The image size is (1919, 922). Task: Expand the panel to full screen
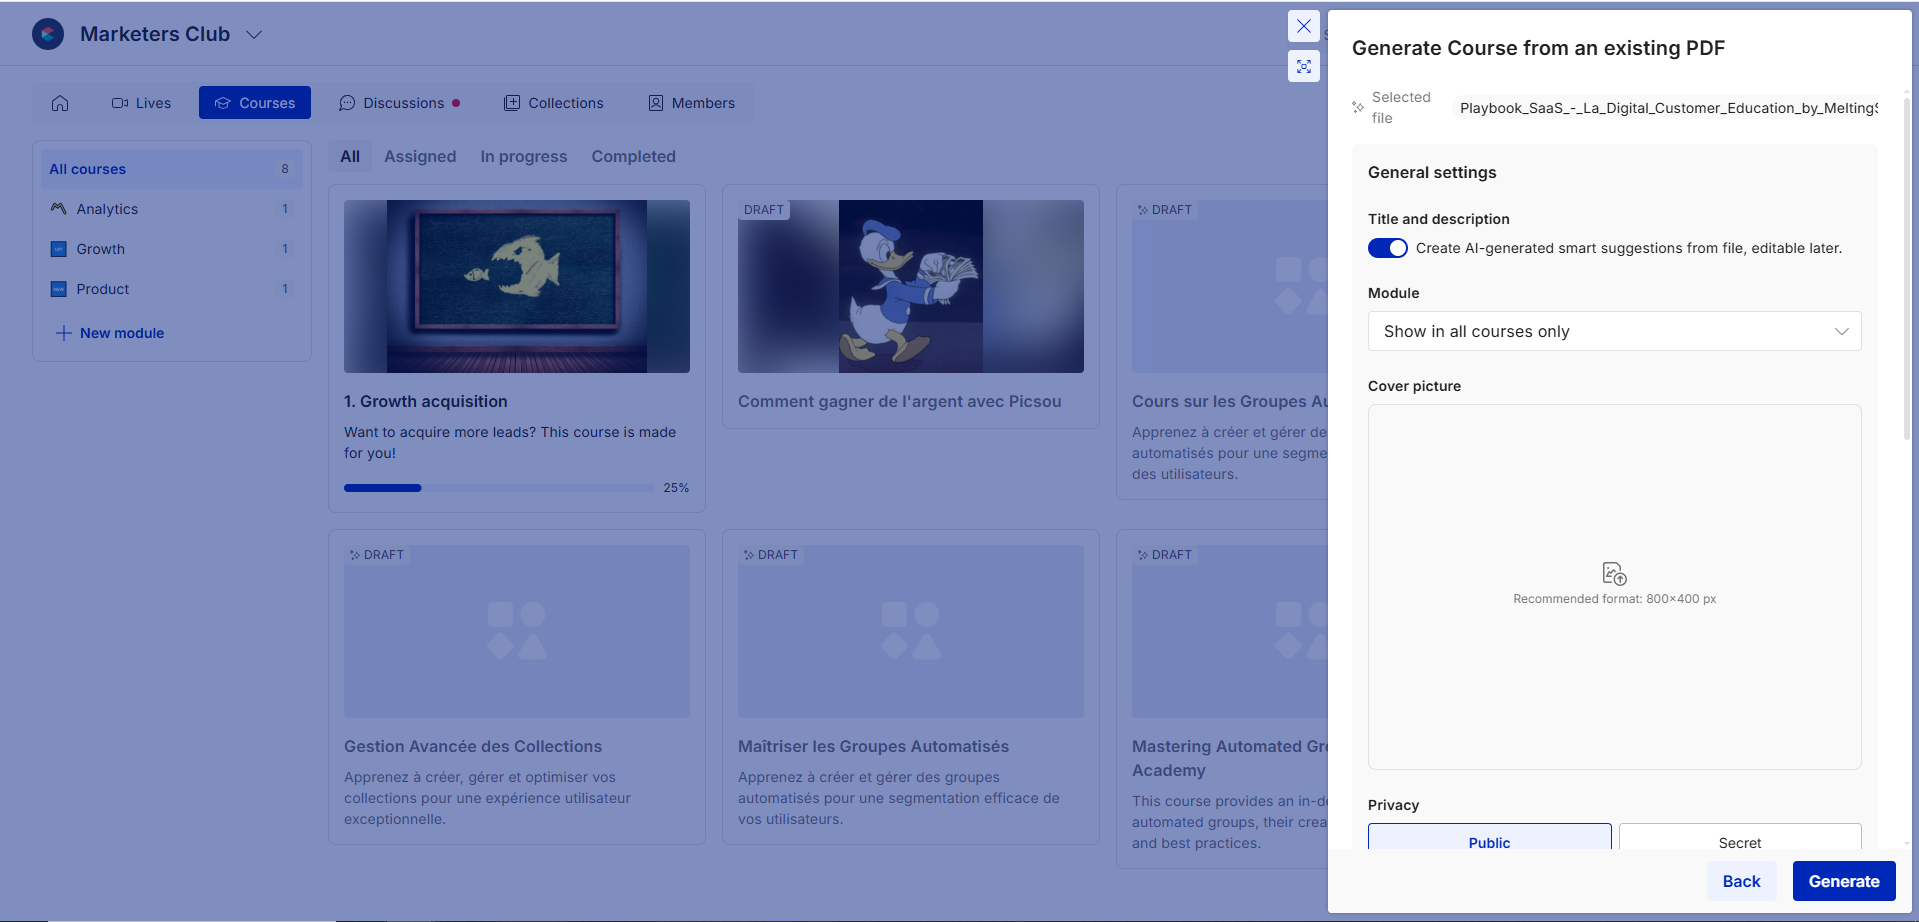[x=1303, y=67]
